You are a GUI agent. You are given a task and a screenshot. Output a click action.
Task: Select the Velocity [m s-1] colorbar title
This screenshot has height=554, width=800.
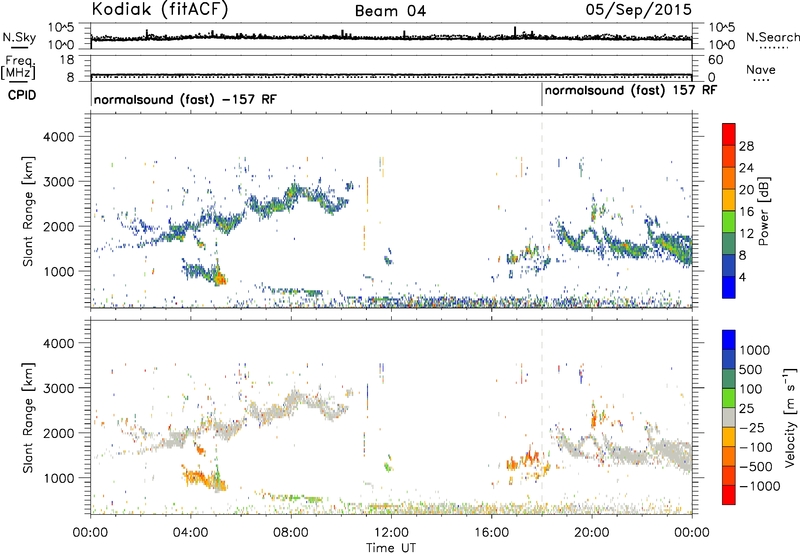pyautogui.click(x=789, y=417)
